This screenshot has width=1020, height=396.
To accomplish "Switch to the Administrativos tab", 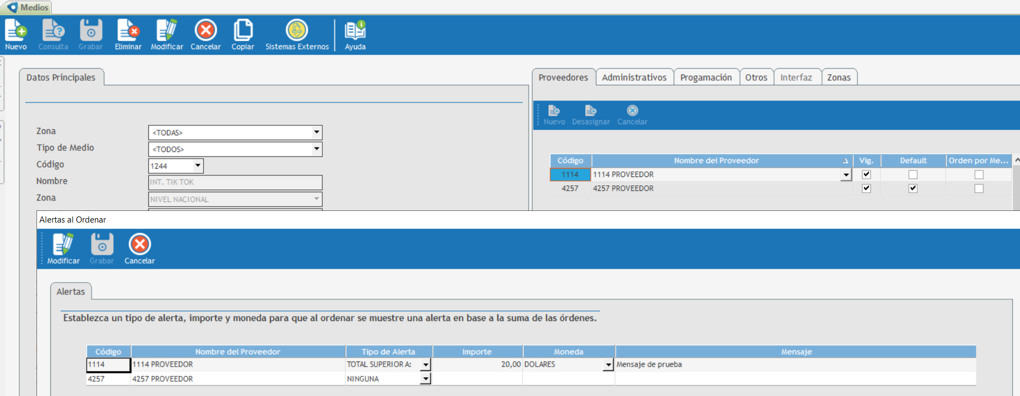I will [x=634, y=77].
